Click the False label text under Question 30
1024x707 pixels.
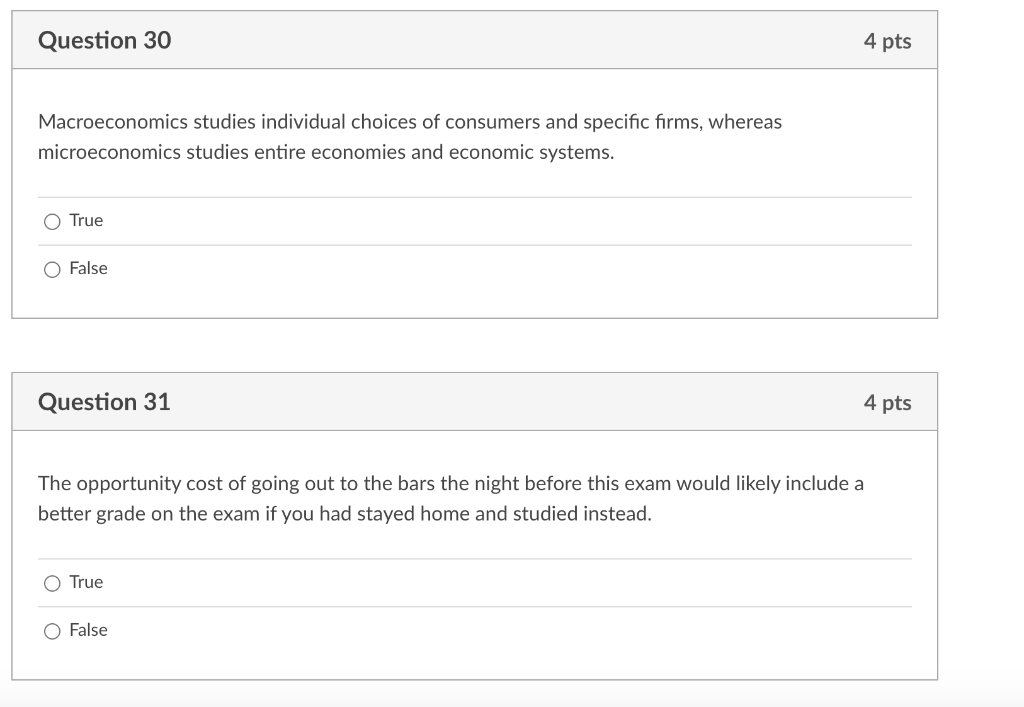pos(88,269)
